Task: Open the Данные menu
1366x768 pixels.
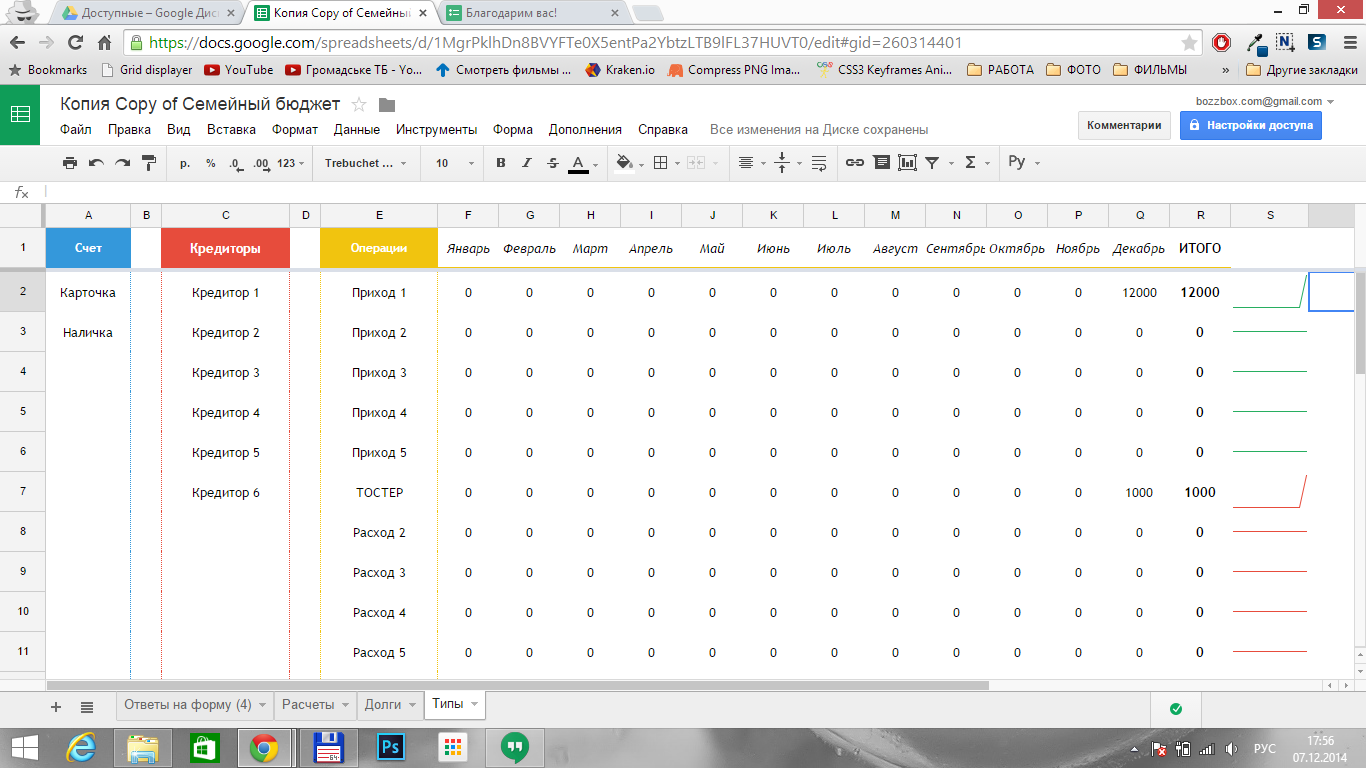Action: tap(357, 130)
